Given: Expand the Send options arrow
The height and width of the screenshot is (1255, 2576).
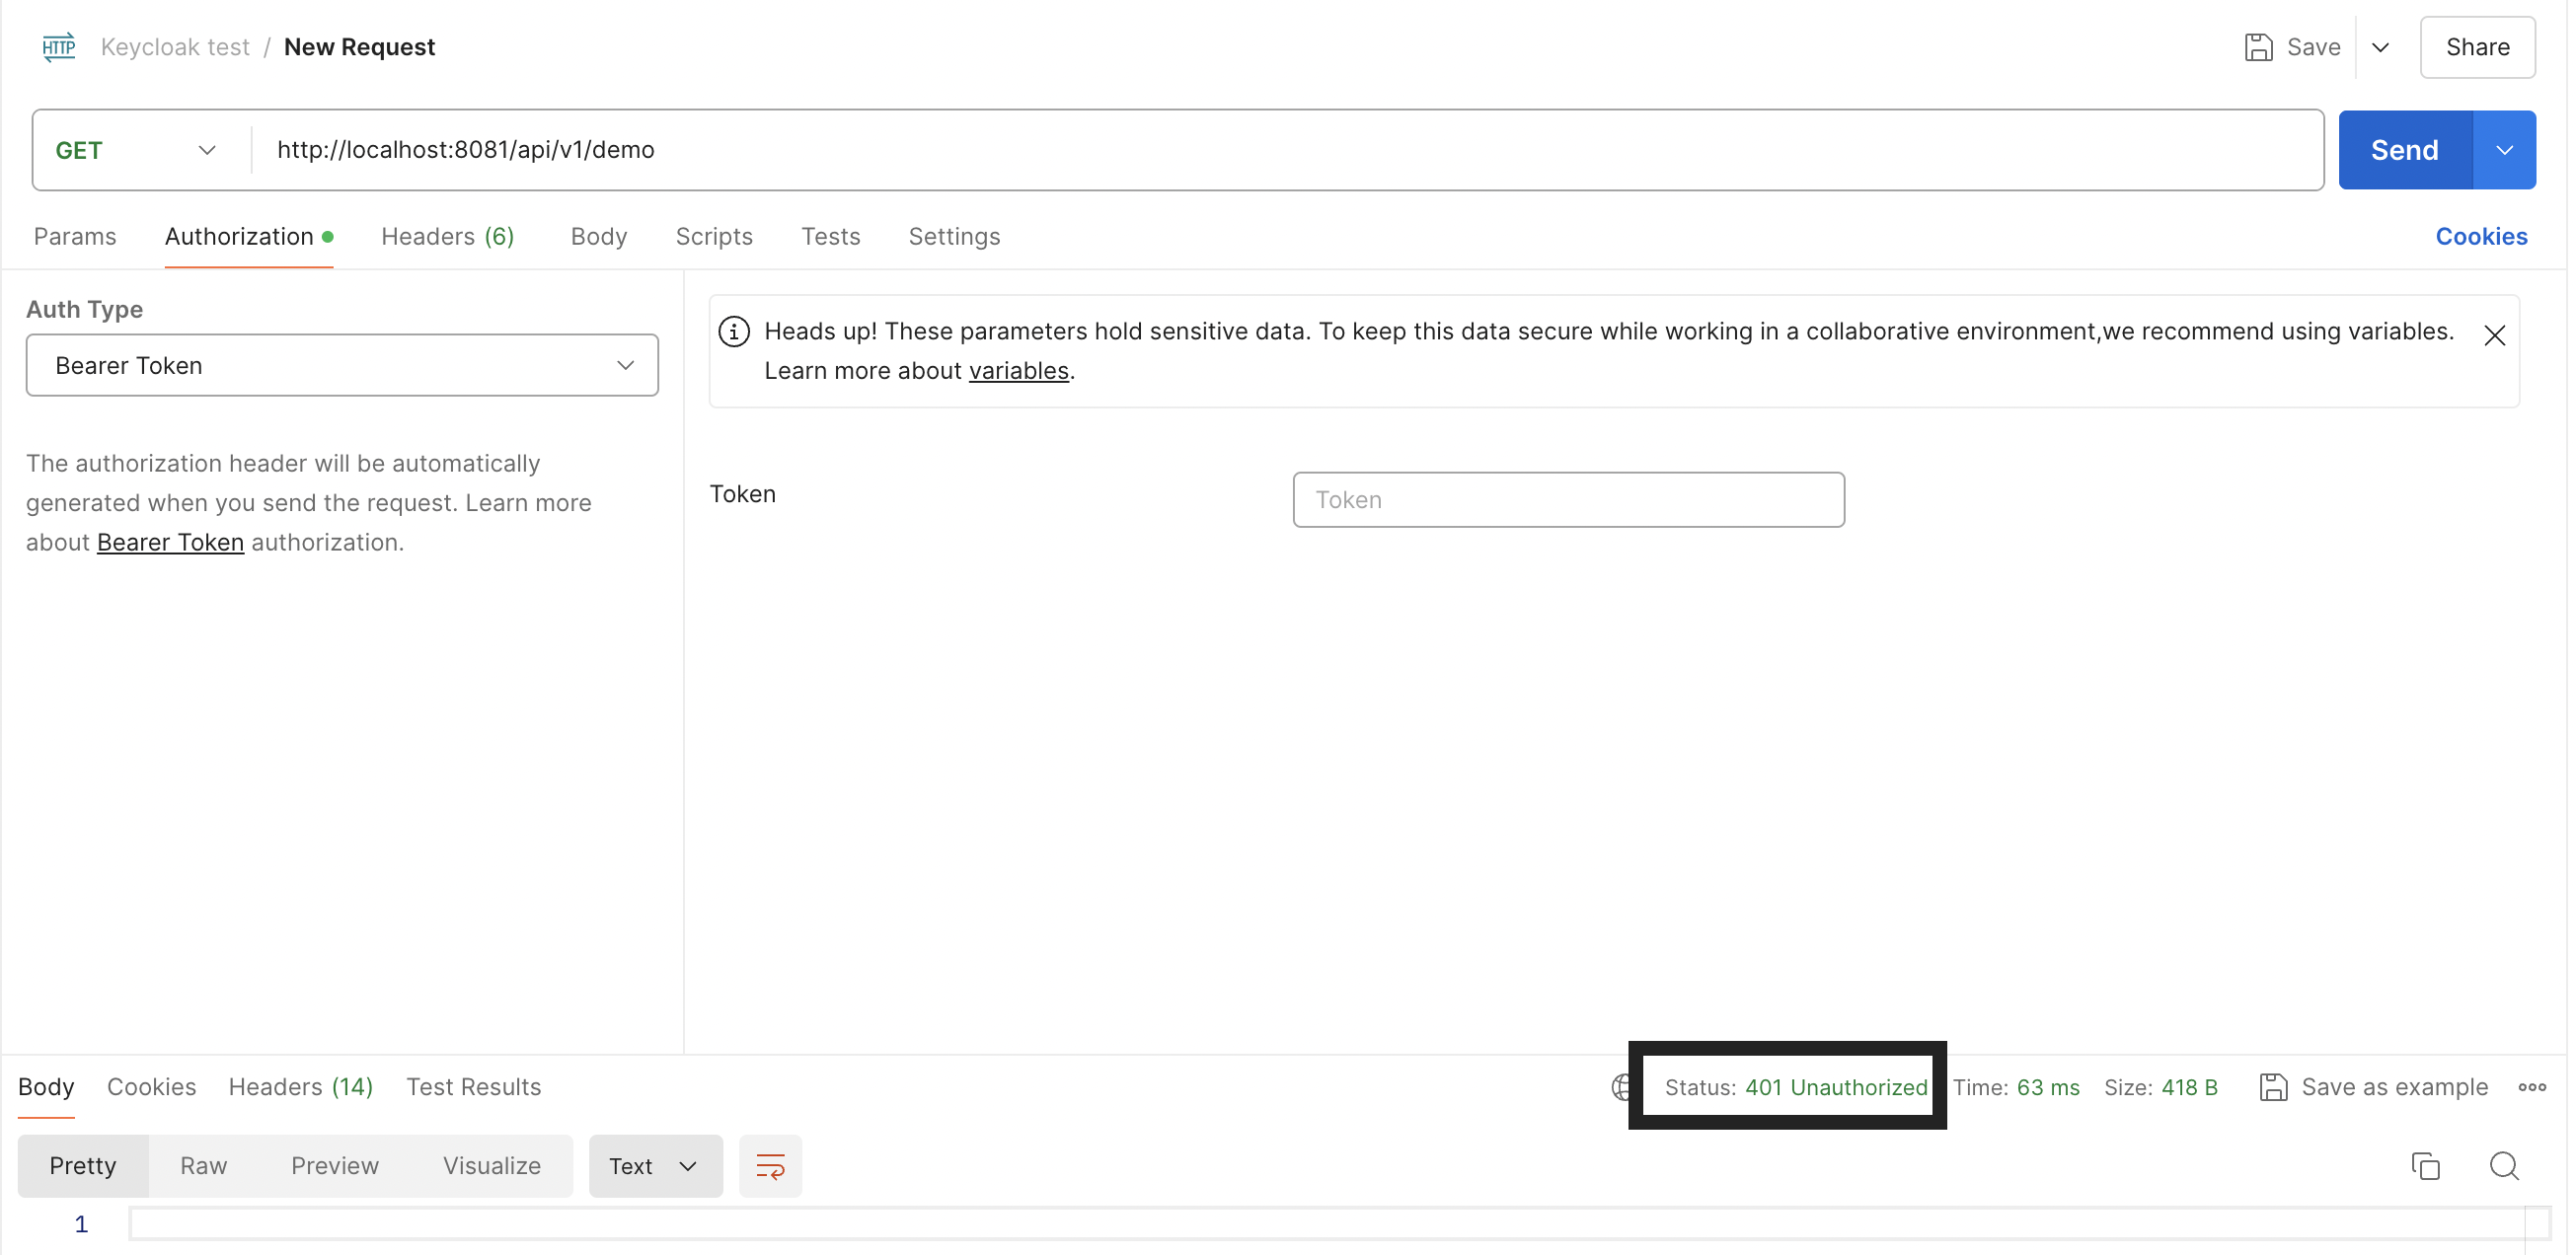Looking at the screenshot, I should point(2504,150).
